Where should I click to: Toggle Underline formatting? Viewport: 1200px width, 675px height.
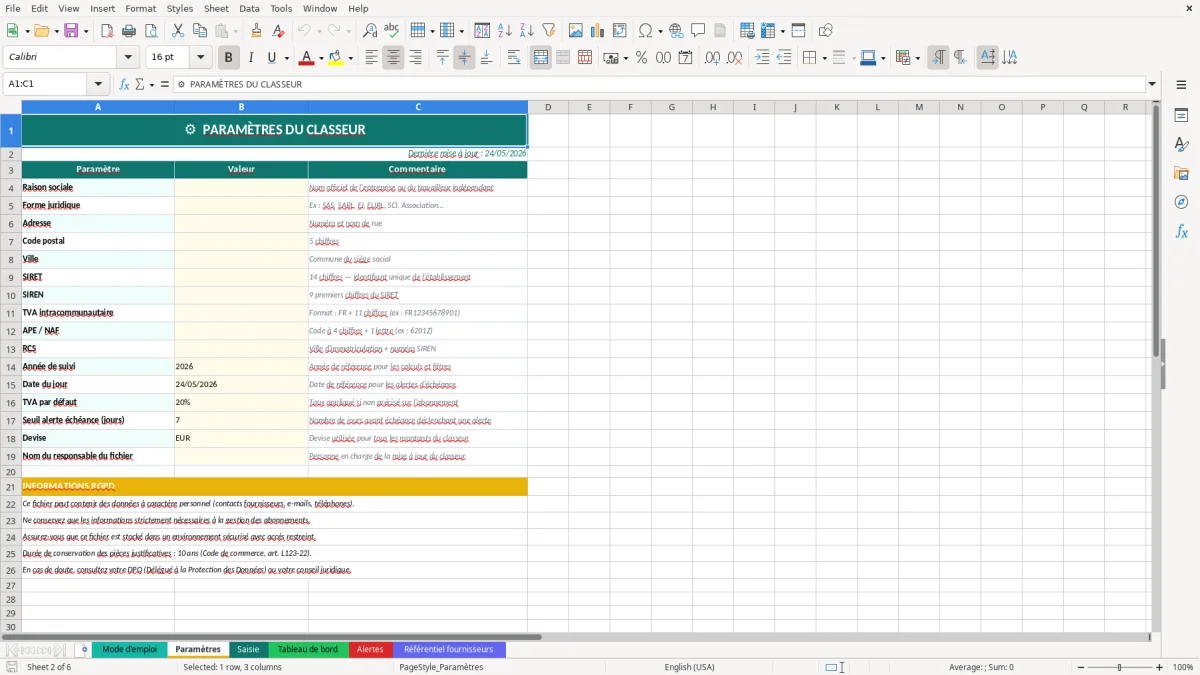coord(271,58)
